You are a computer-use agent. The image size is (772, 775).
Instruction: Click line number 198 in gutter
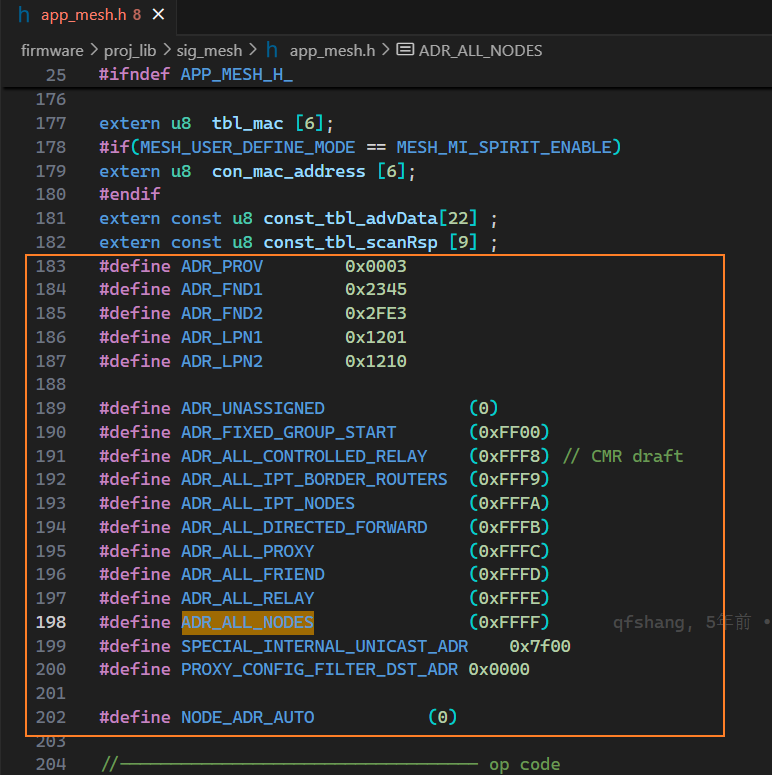(x=51, y=622)
